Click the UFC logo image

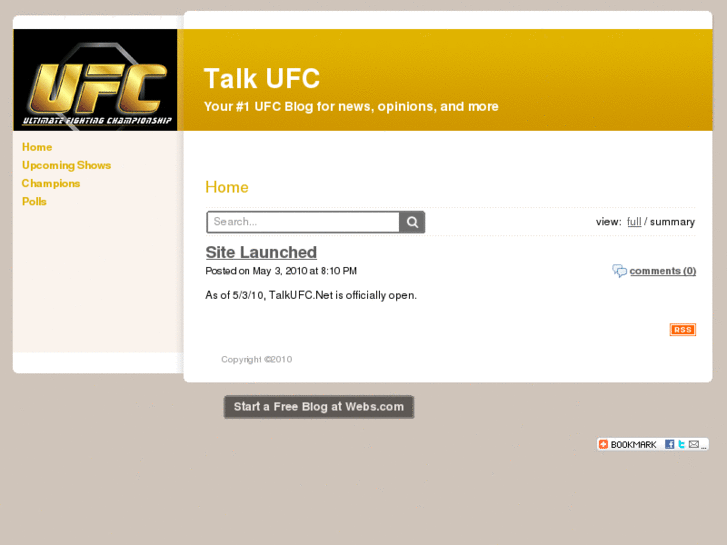click(x=95, y=80)
